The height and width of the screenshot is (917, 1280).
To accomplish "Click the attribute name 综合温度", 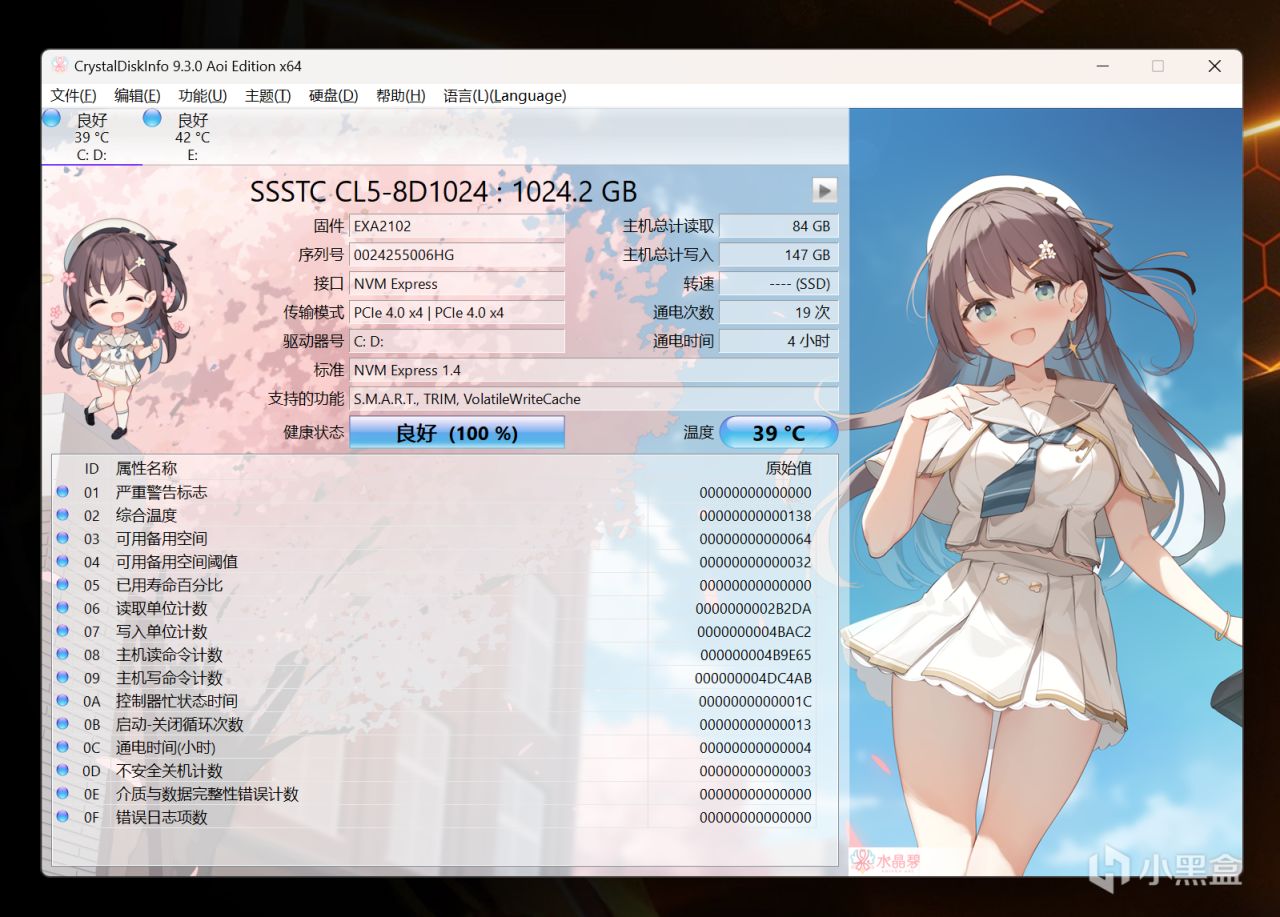I will coord(146,515).
